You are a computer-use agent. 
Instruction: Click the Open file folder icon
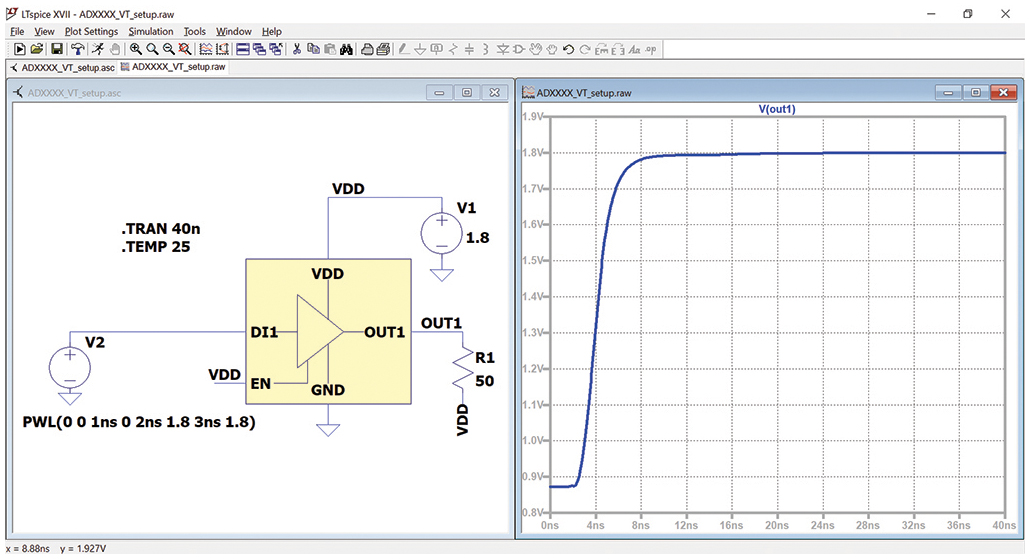point(37,49)
